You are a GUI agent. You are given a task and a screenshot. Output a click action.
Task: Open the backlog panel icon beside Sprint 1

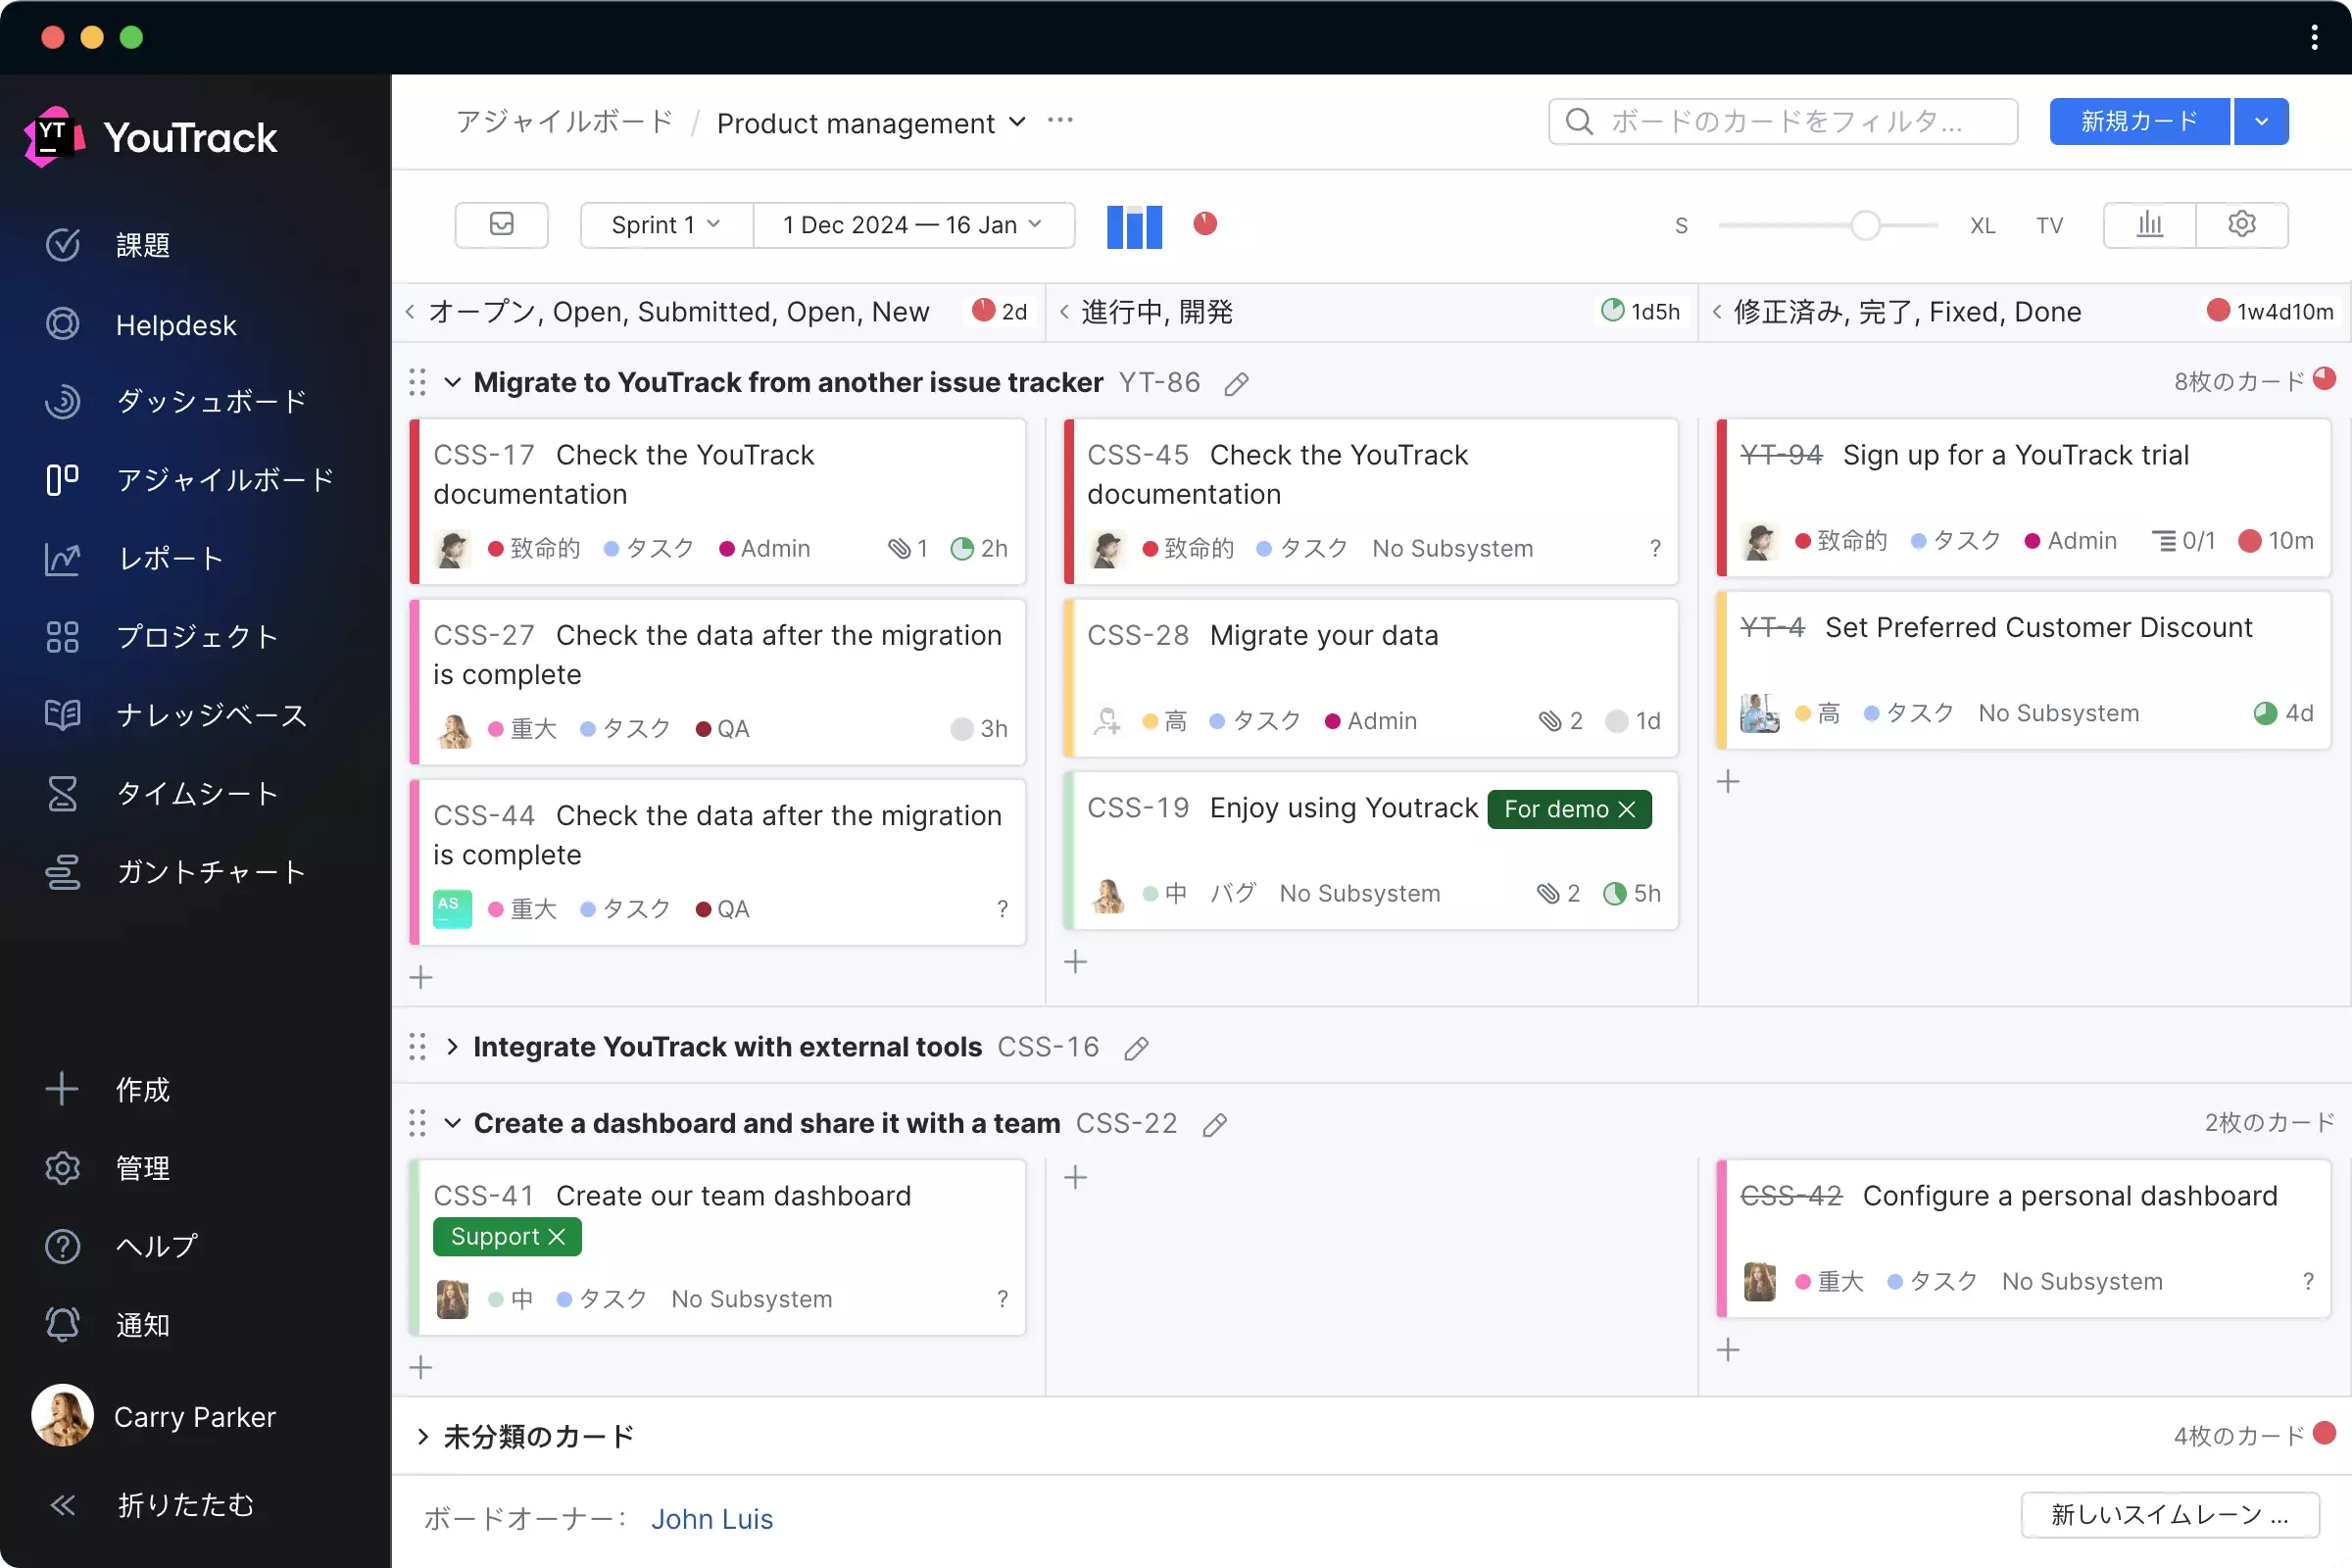pos(501,224)
